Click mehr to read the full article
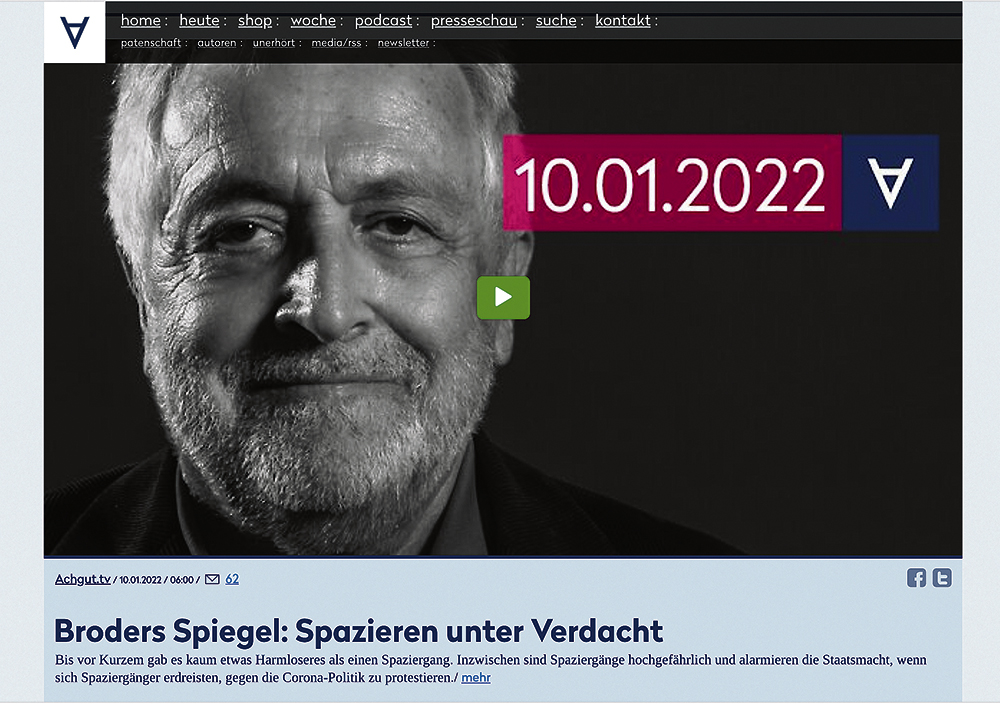Image resolution: width=1000 pixels, height=705 pixels. [x=476, y=678]
